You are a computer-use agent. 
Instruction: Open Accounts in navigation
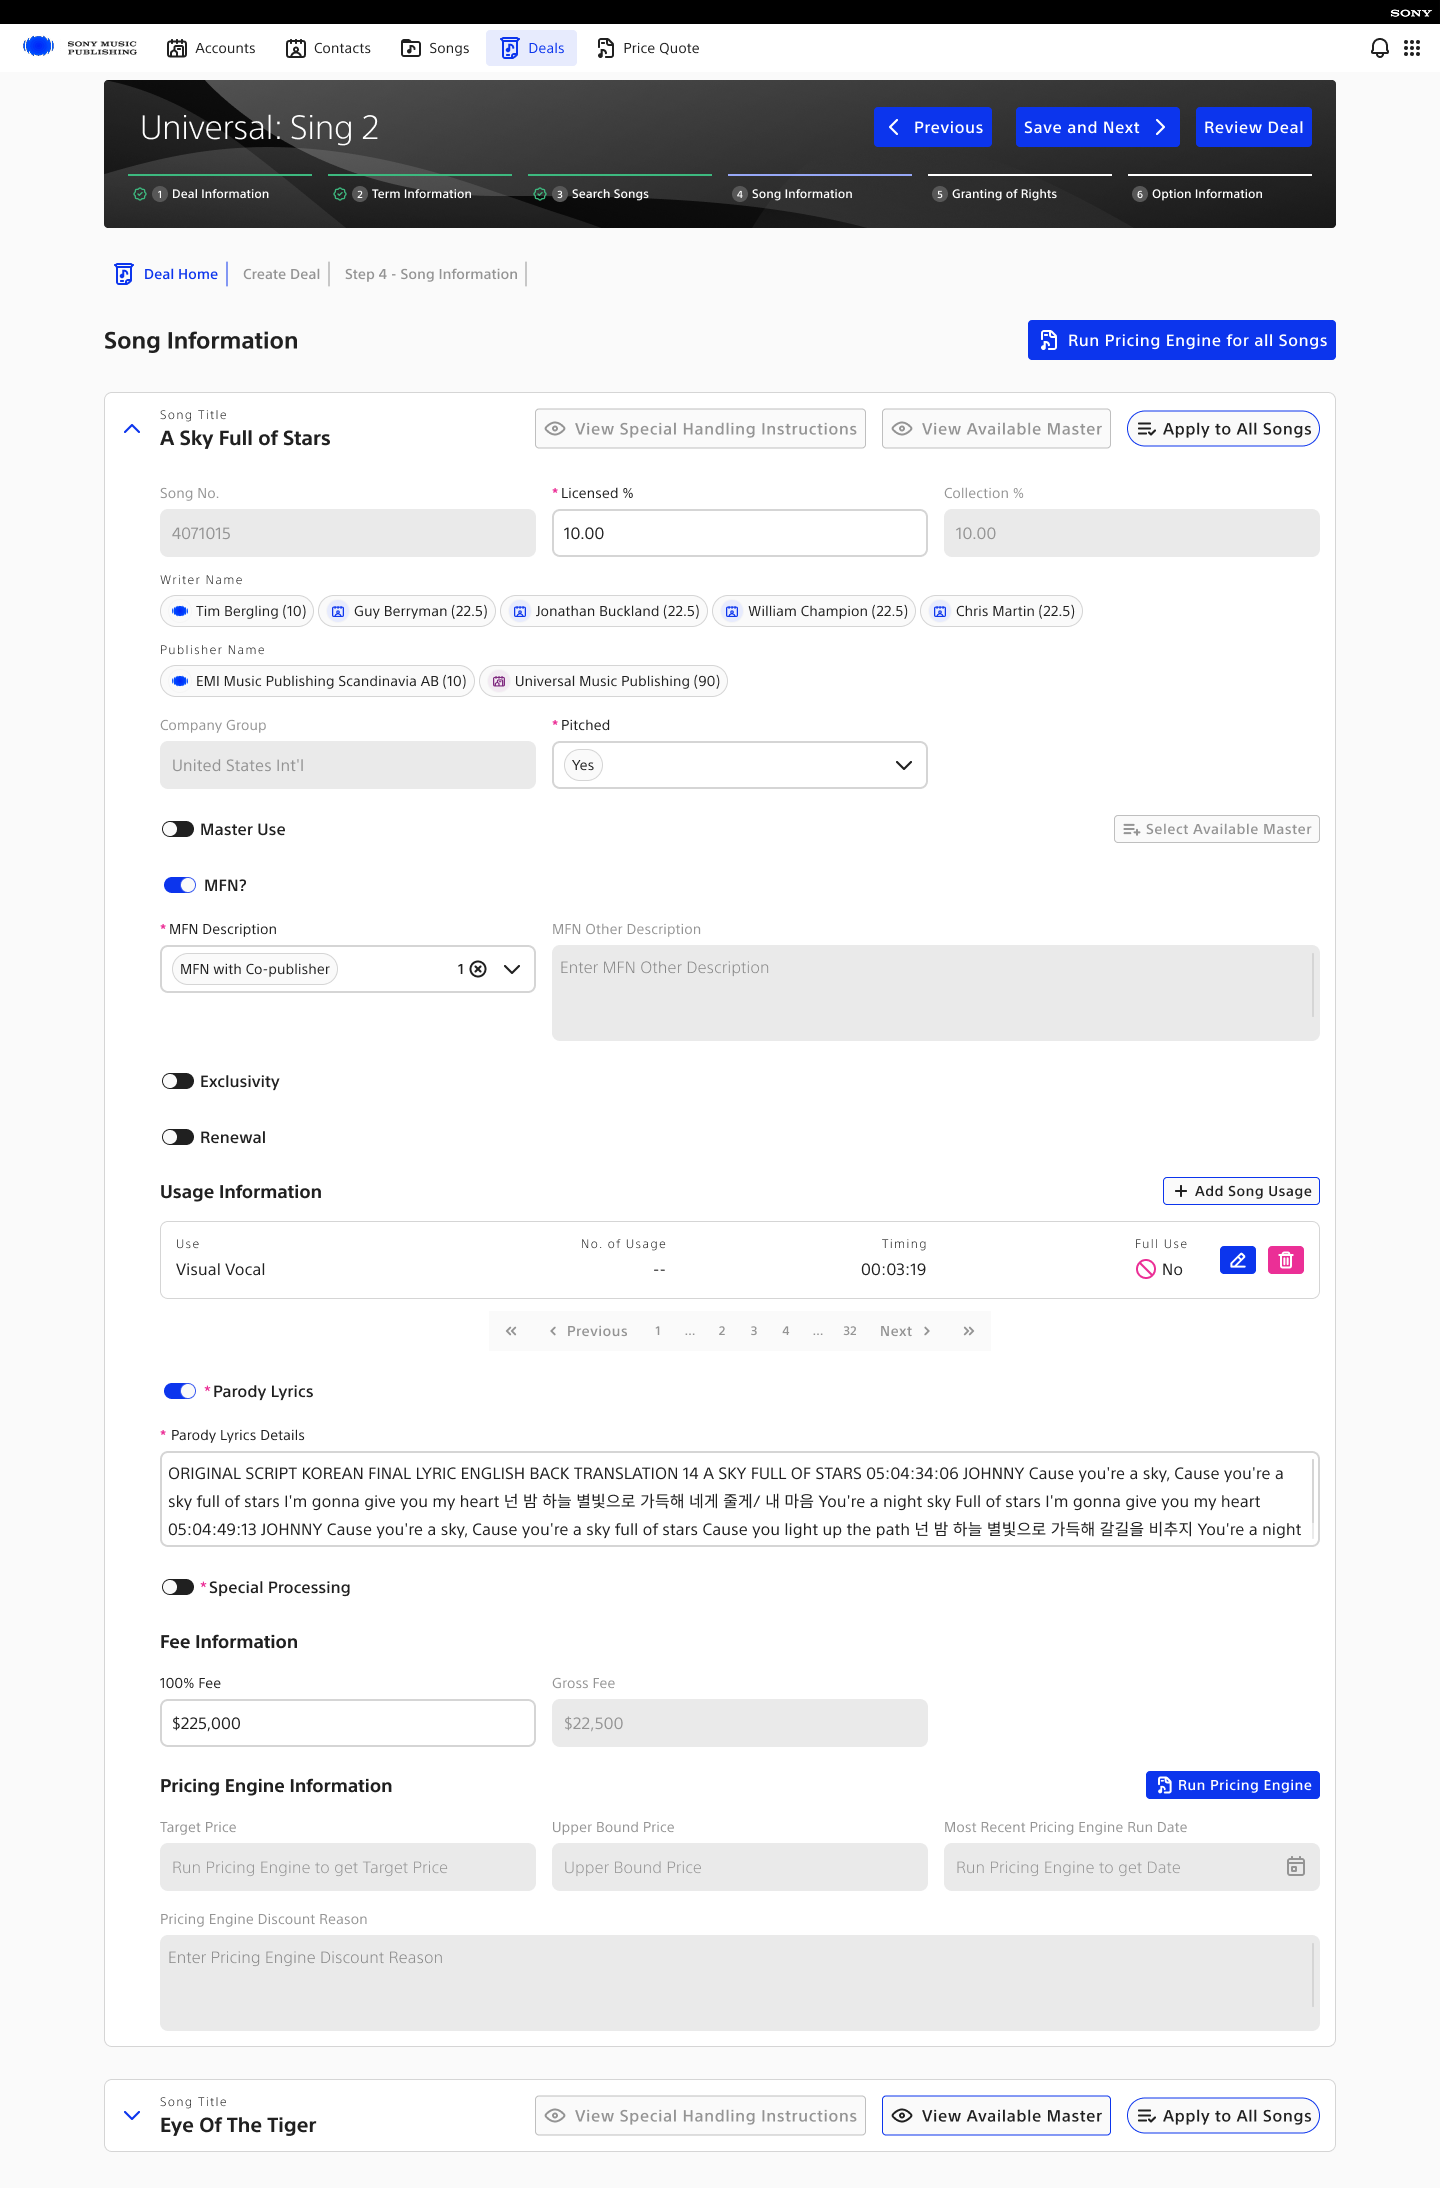[211, 48]
